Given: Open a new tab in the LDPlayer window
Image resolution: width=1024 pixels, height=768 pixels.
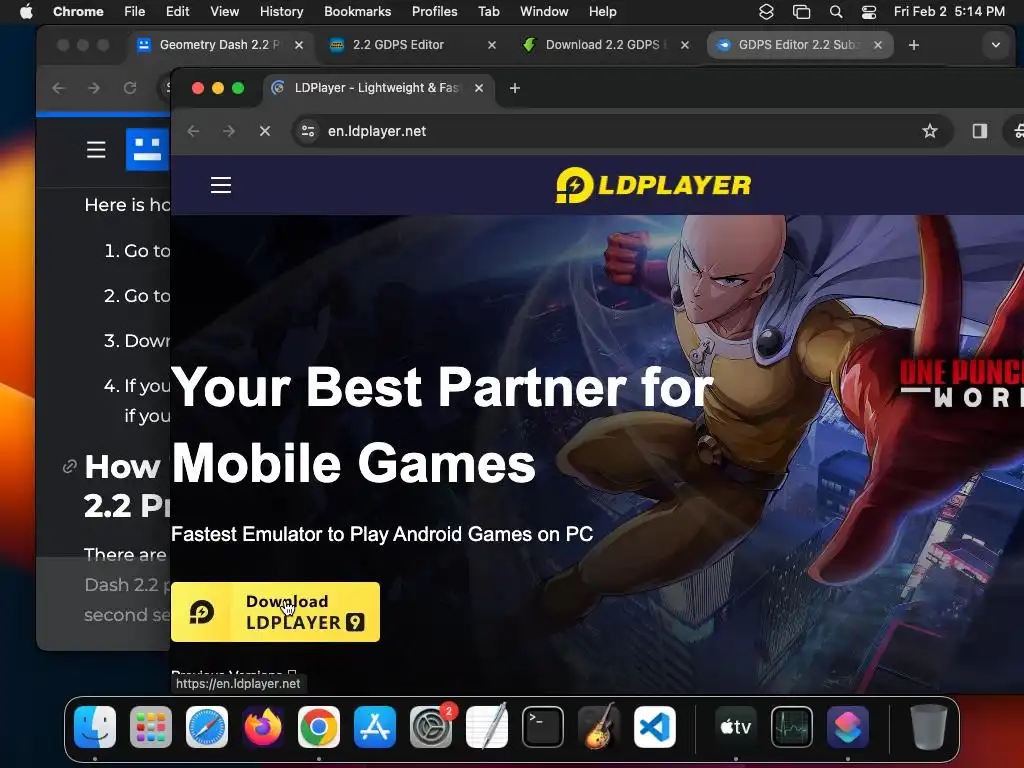Looking at the screenshot, I should pyautogui.click(x=515, y=88).
